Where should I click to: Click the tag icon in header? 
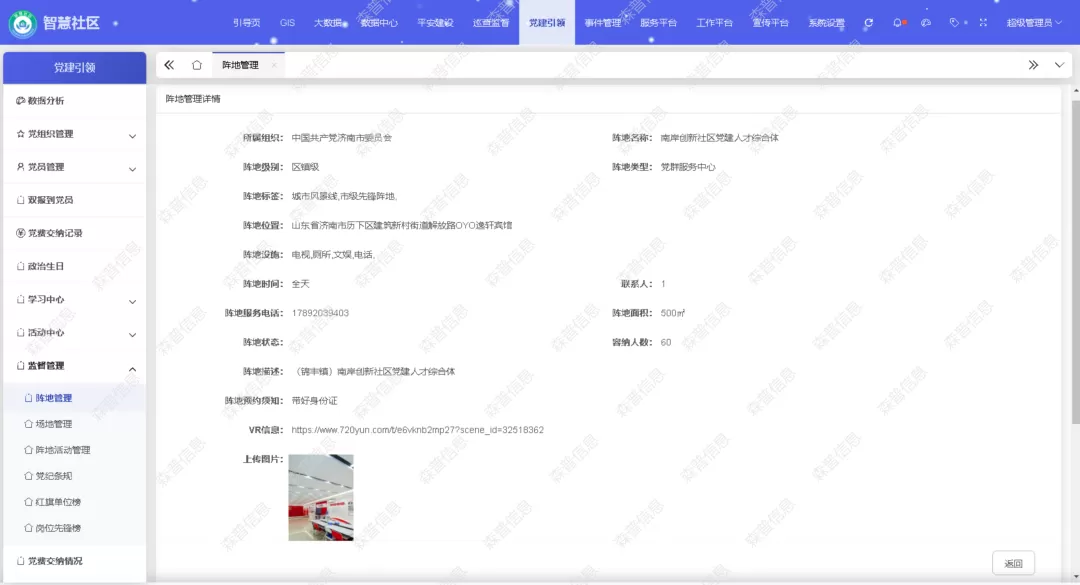[x=955, y=23]
